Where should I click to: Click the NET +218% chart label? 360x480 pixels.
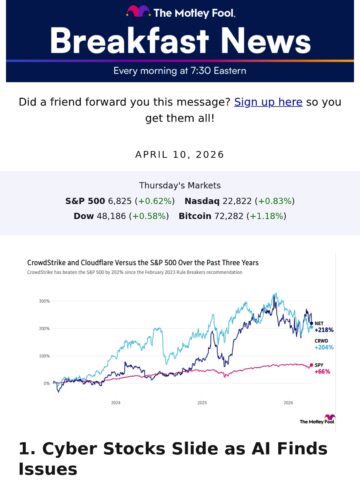(324, 327)
